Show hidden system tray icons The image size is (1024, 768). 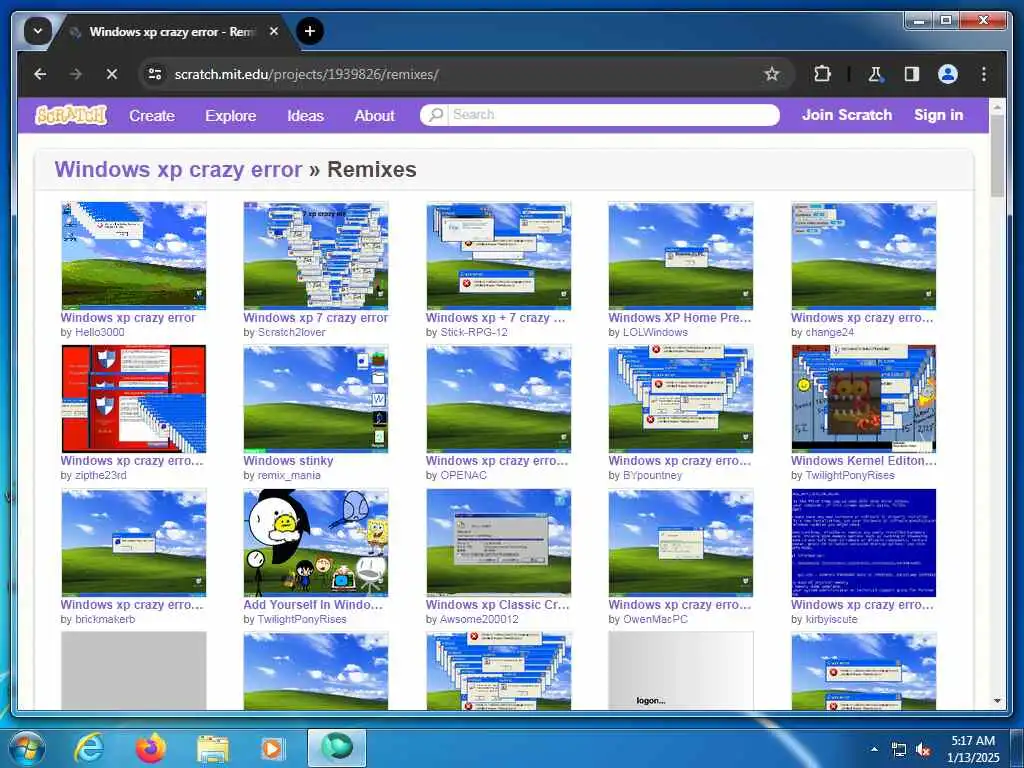[874, 749]
